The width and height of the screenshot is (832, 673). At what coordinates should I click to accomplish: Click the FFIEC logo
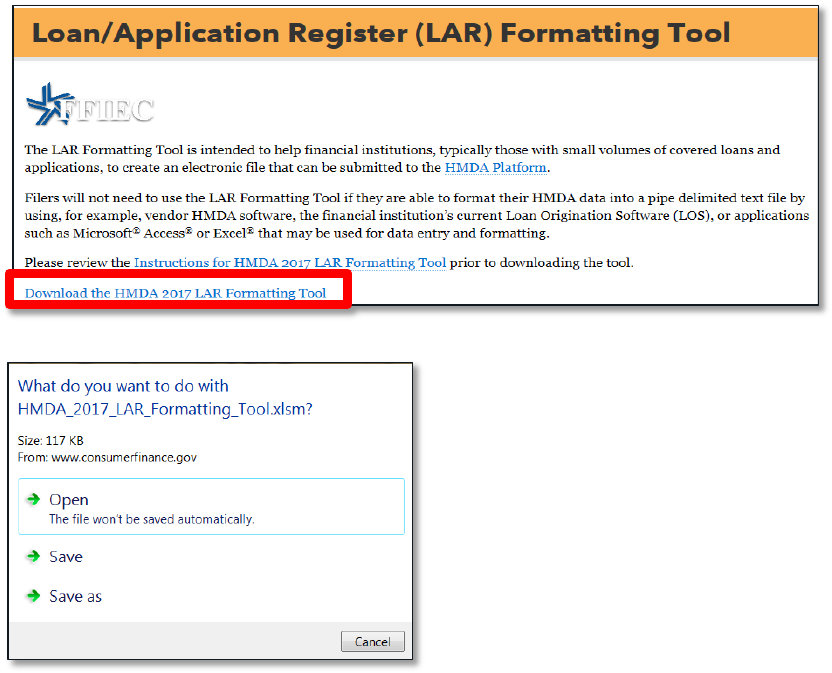click(90, 105)
